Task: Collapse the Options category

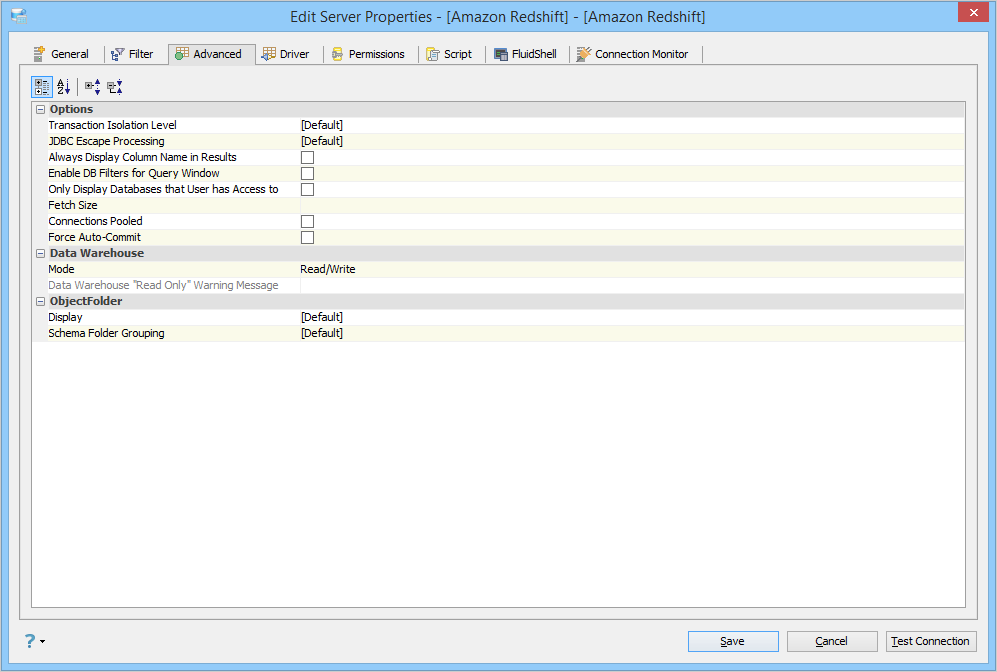Action: click(x=40, y=109)
